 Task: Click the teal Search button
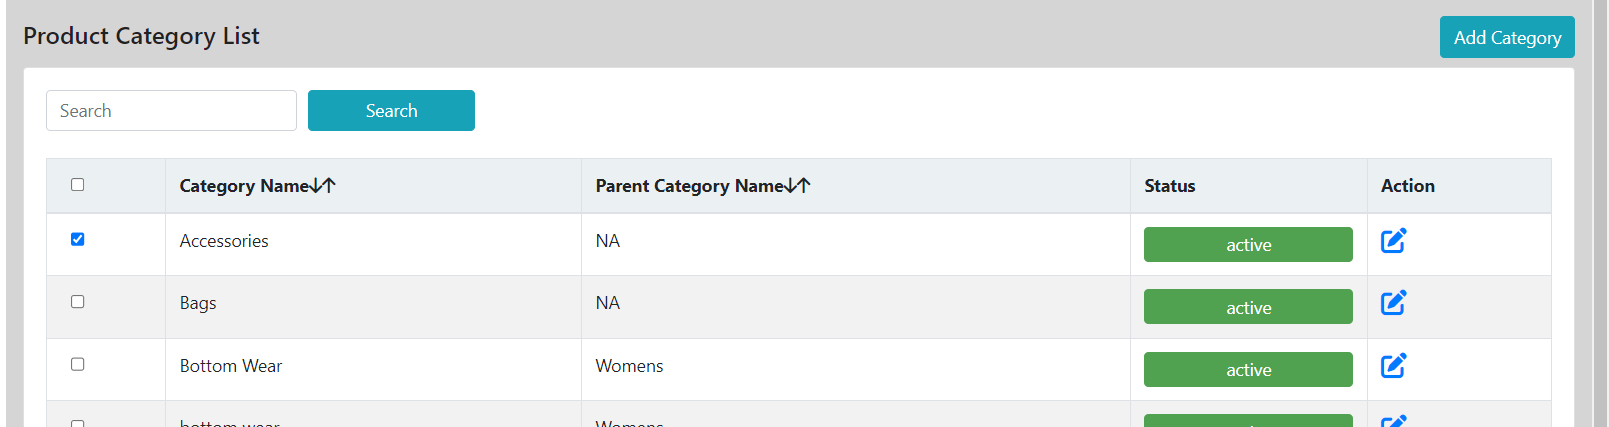pos(391,111)
